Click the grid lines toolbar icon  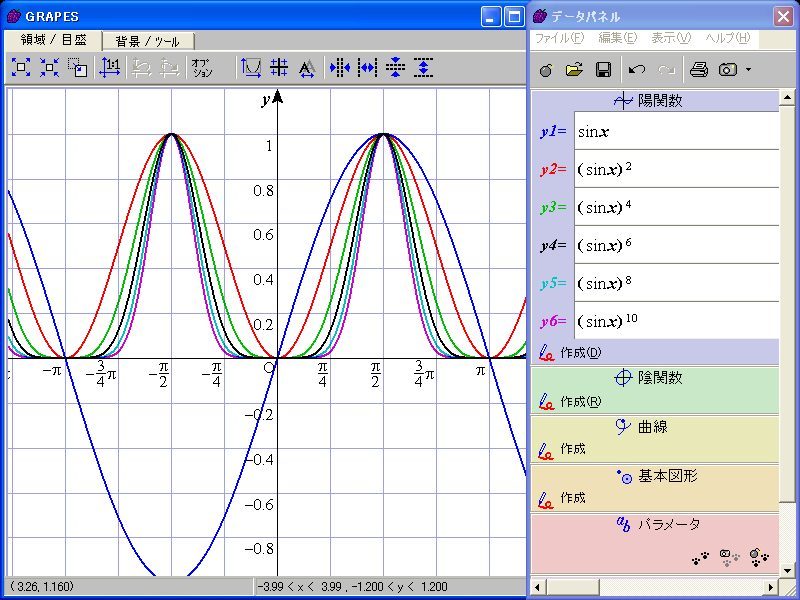[x=279, y=68]
